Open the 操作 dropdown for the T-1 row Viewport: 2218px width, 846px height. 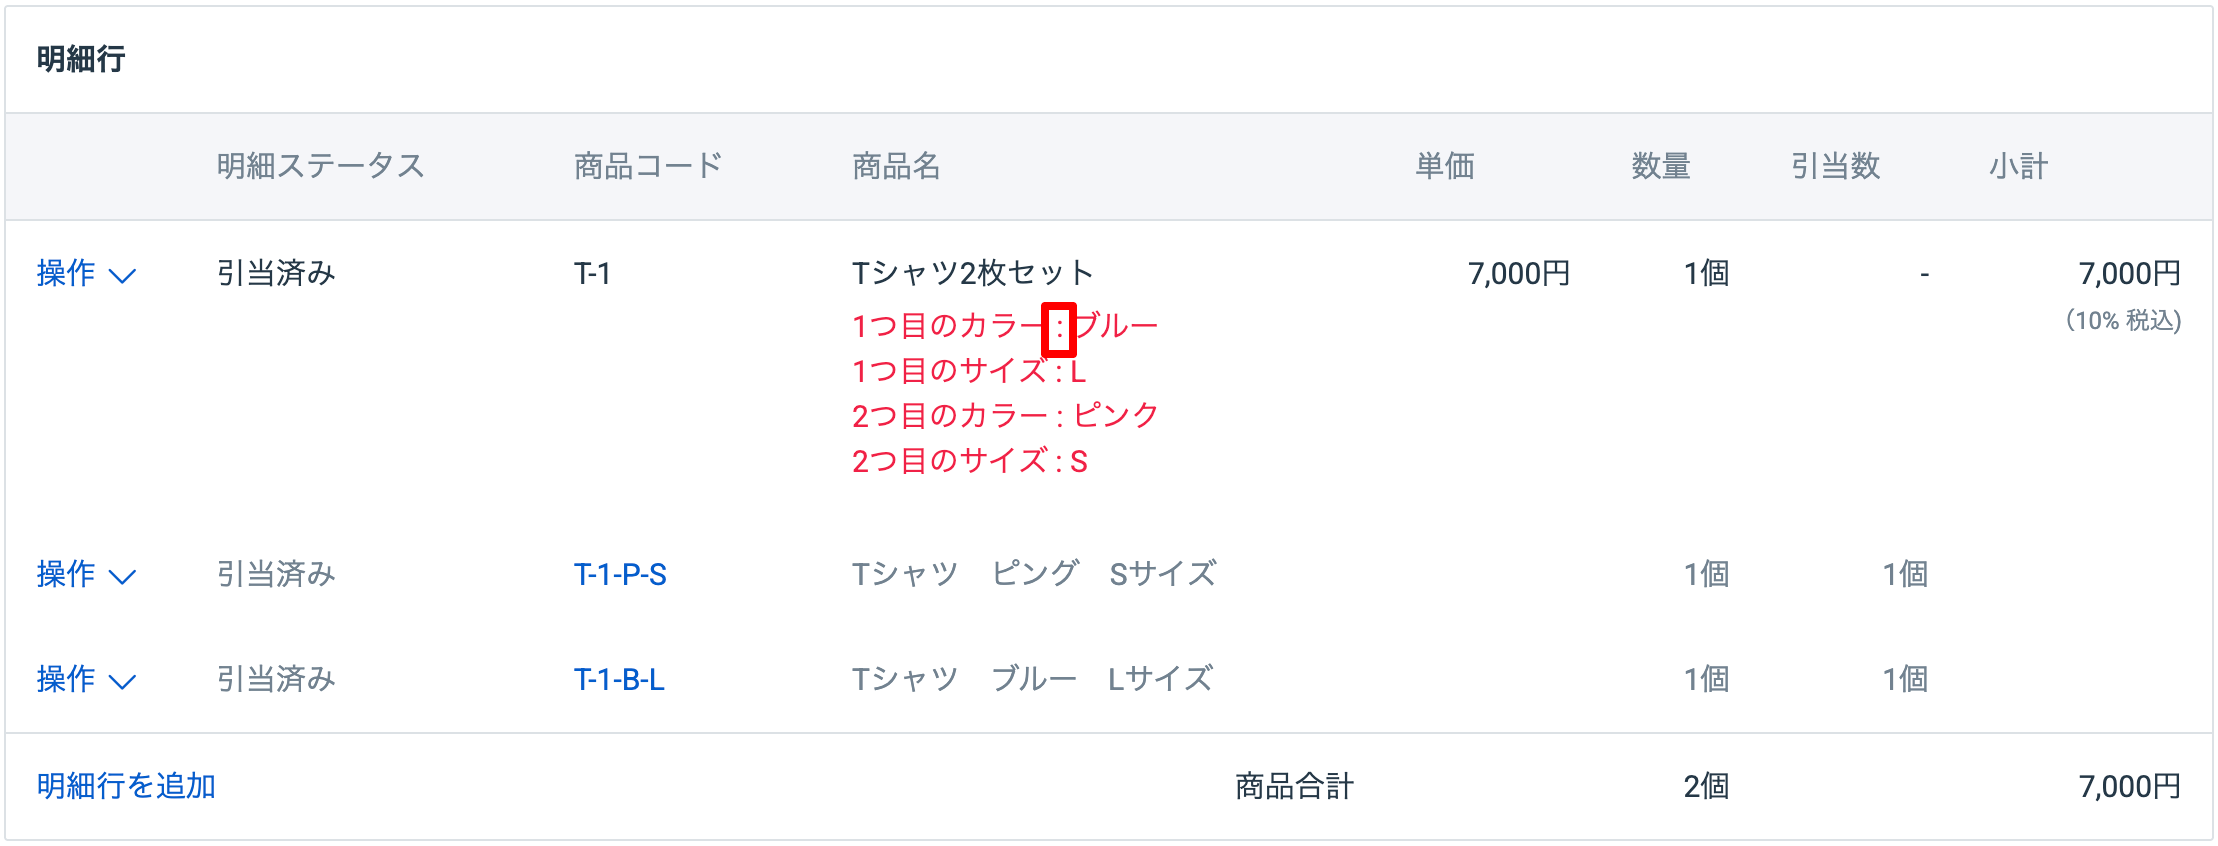[85, 273]
